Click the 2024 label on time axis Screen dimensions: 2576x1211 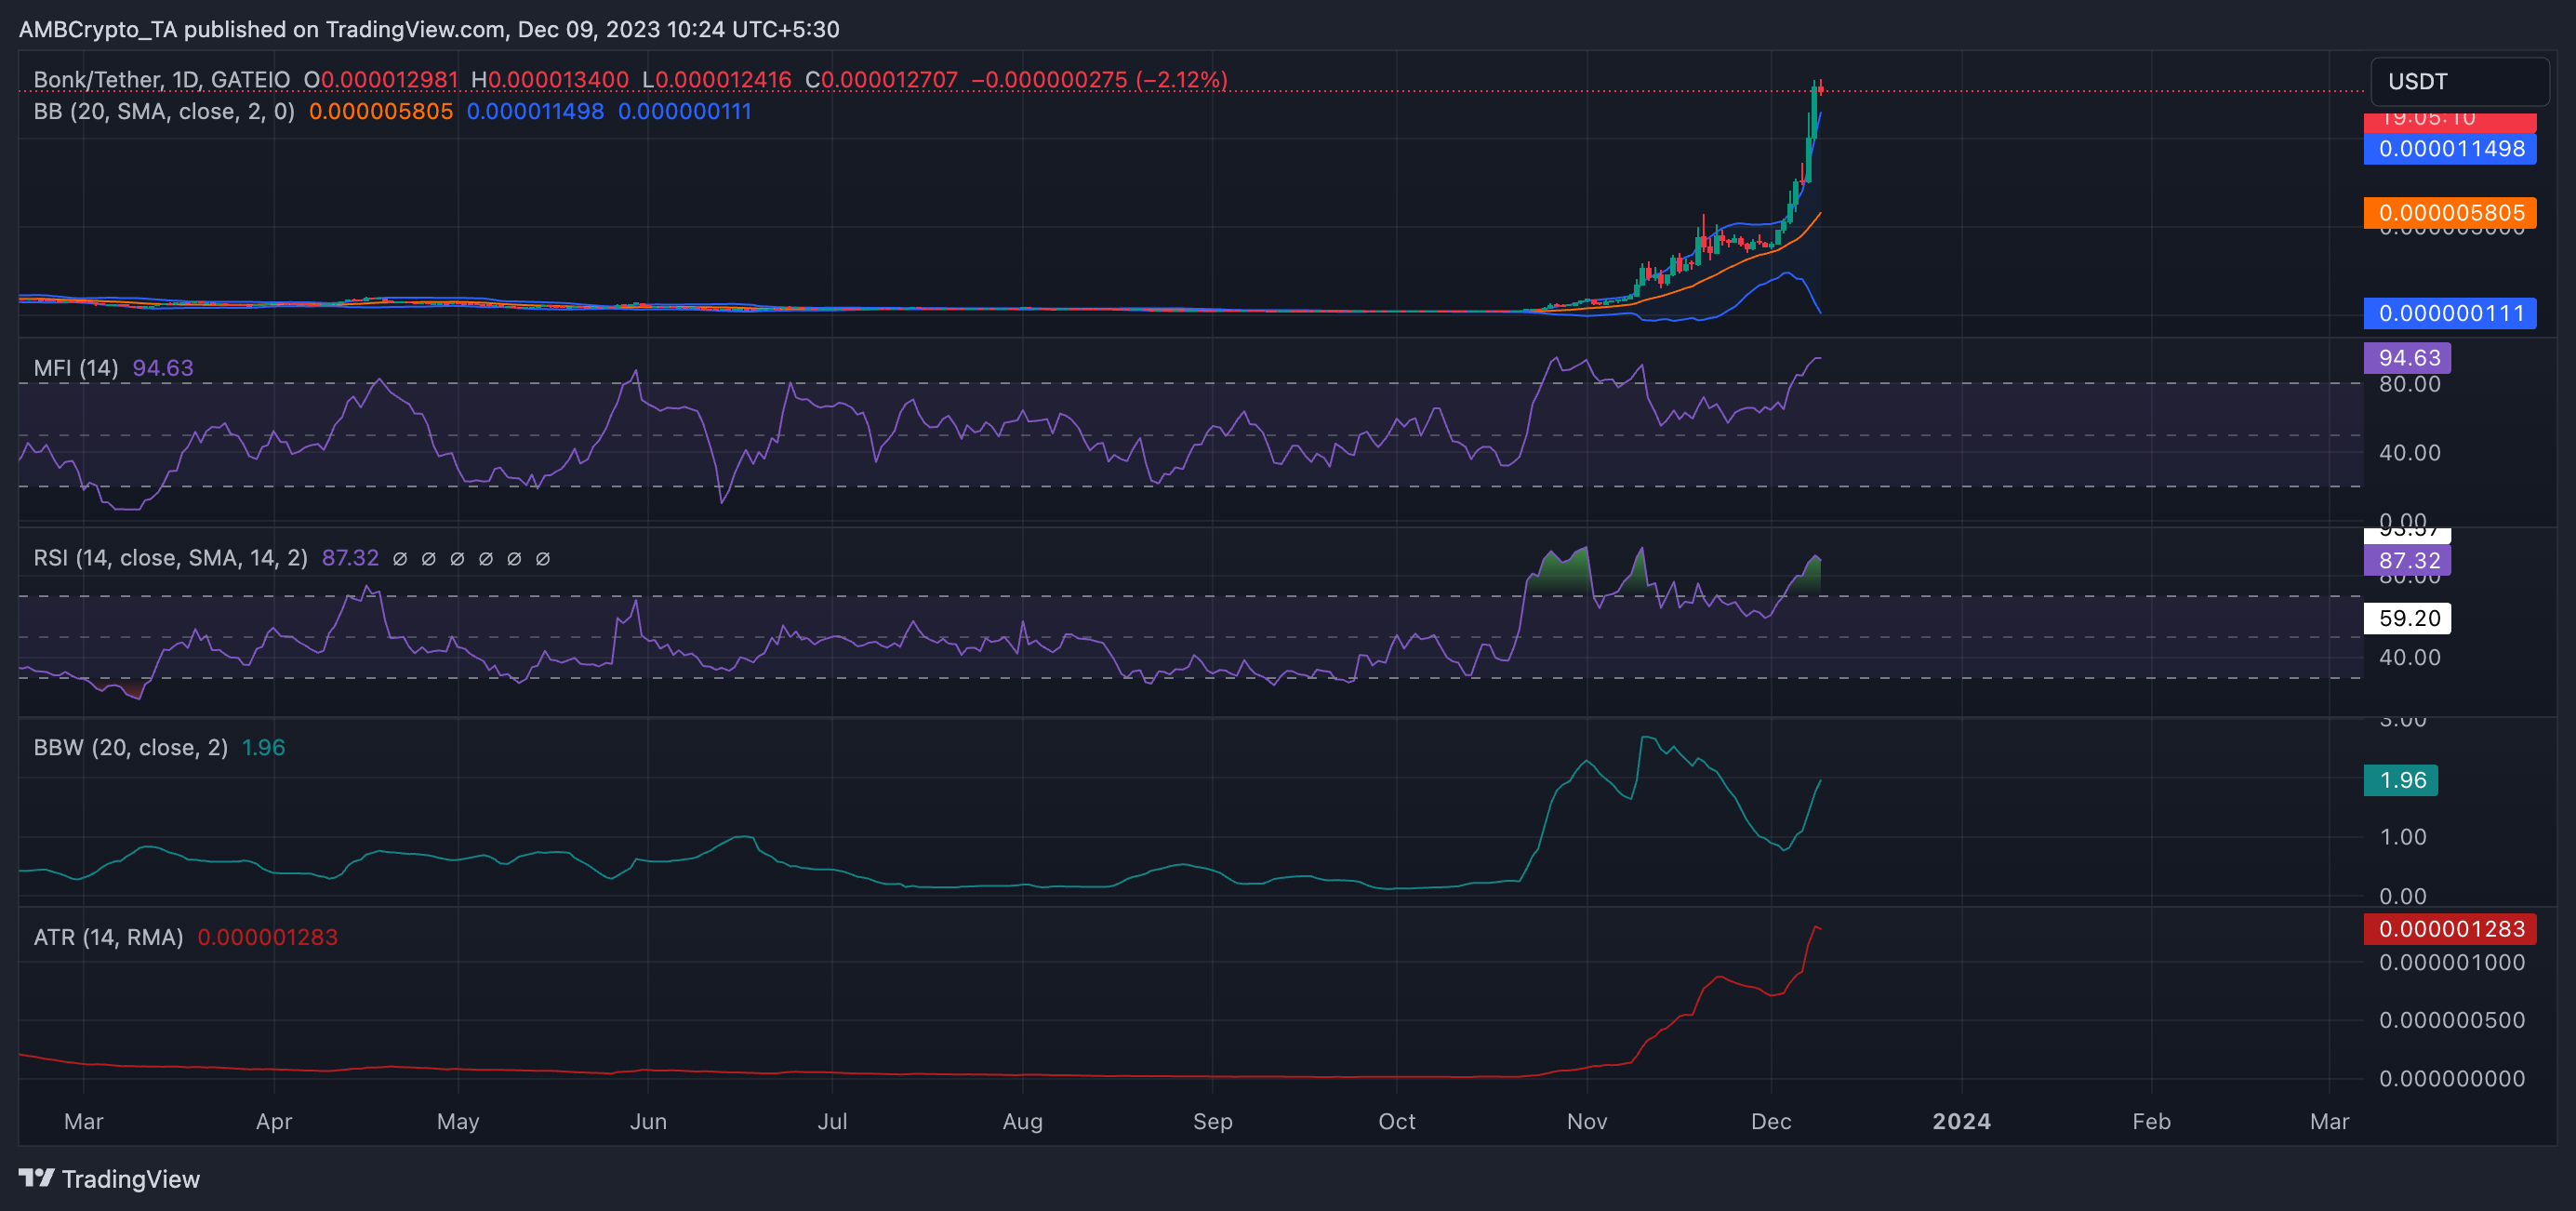click(x=1961, y=1121)
